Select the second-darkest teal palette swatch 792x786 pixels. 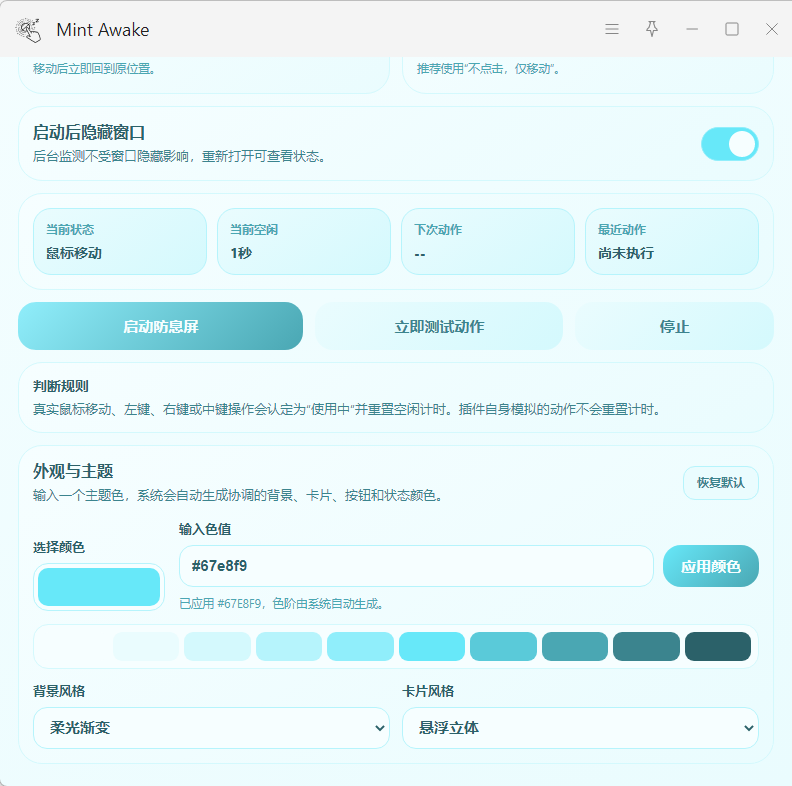(646, 647)
